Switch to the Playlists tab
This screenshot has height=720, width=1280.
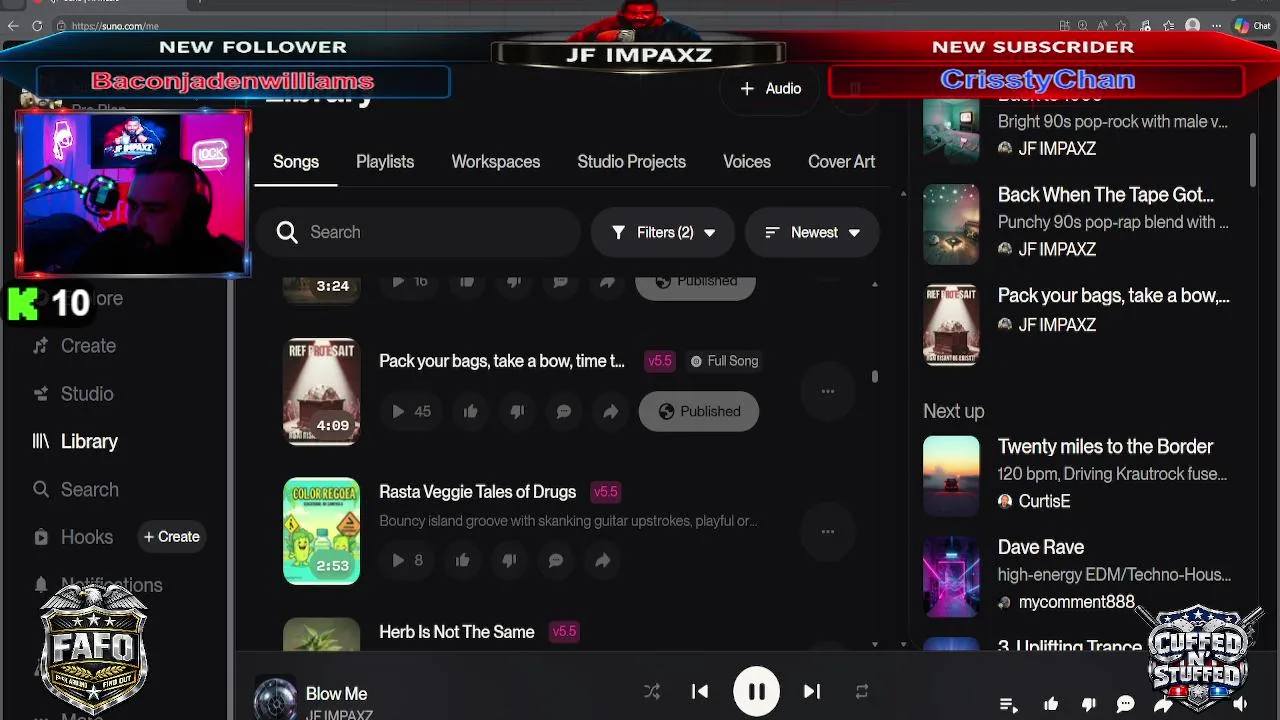click(385, 162)
